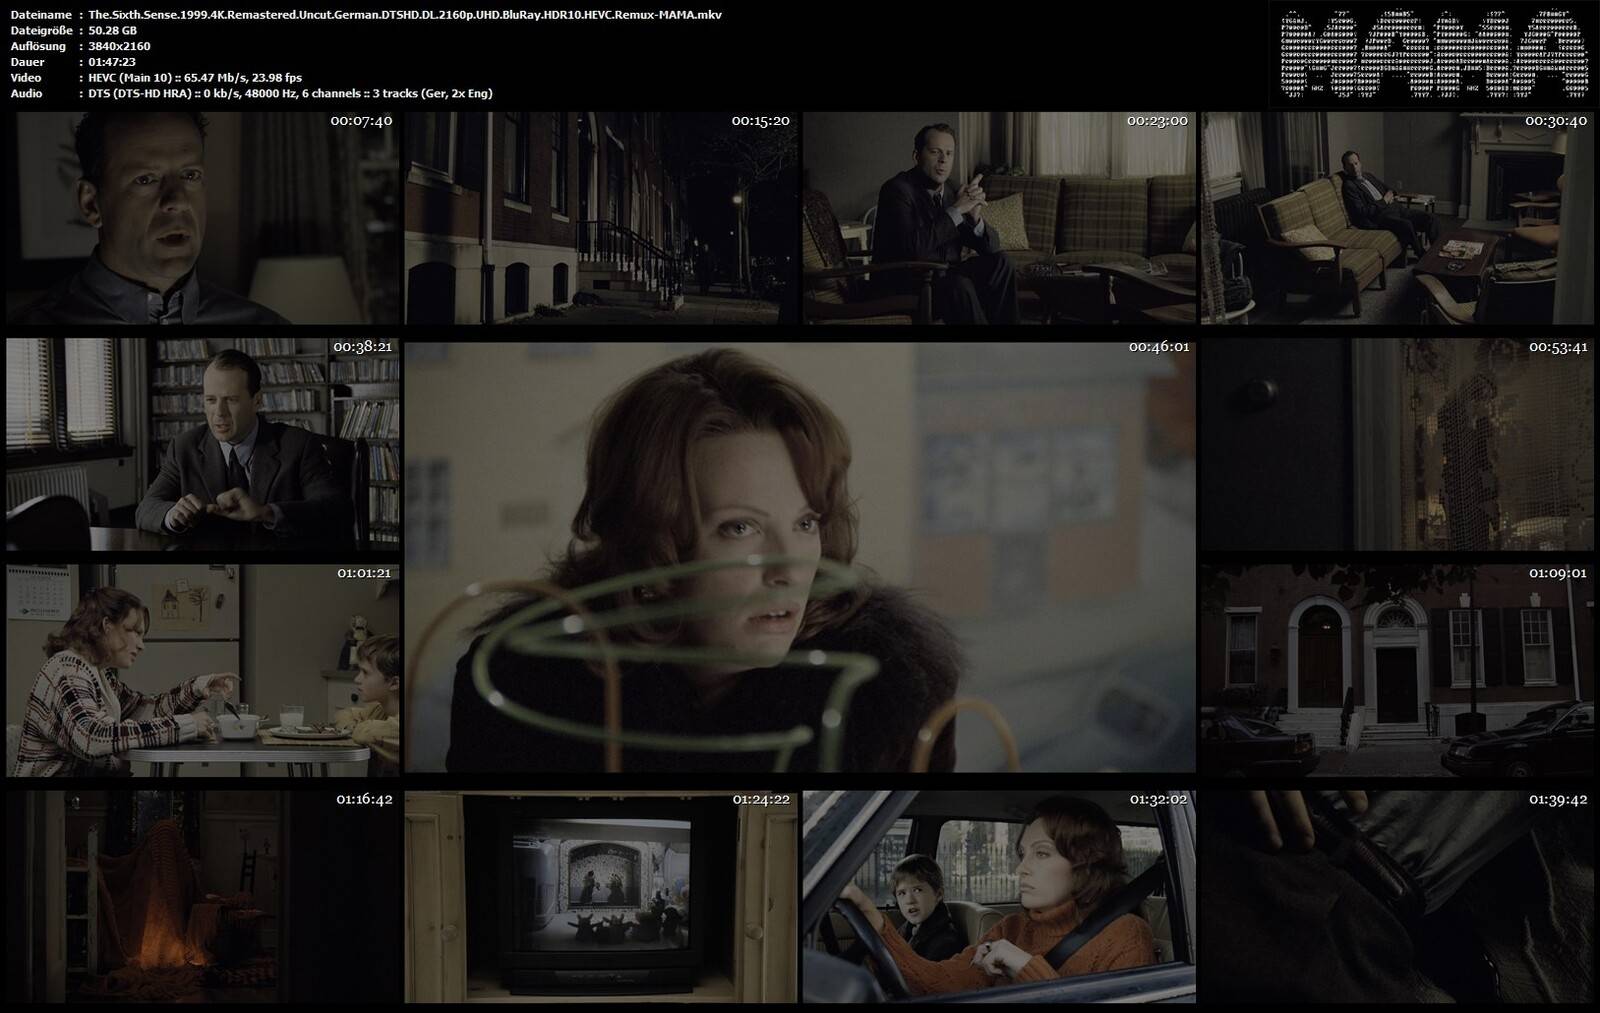The image size is (1600, 1013).
Task: Click the 00:30:40 timestamp text
Action: (x=1556, y=121)
